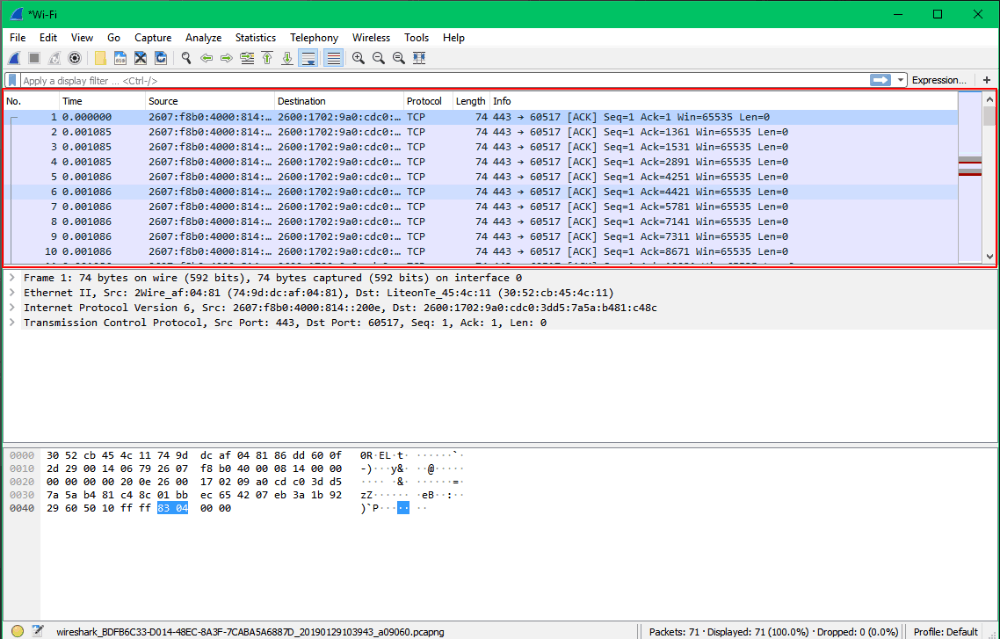
Task: Go to specified packet icon
Action: click(247, 58)
